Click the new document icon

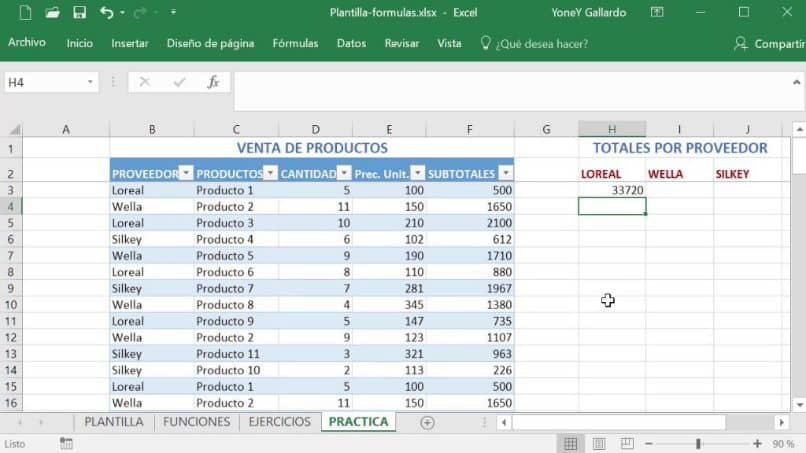tap(25, 12)
